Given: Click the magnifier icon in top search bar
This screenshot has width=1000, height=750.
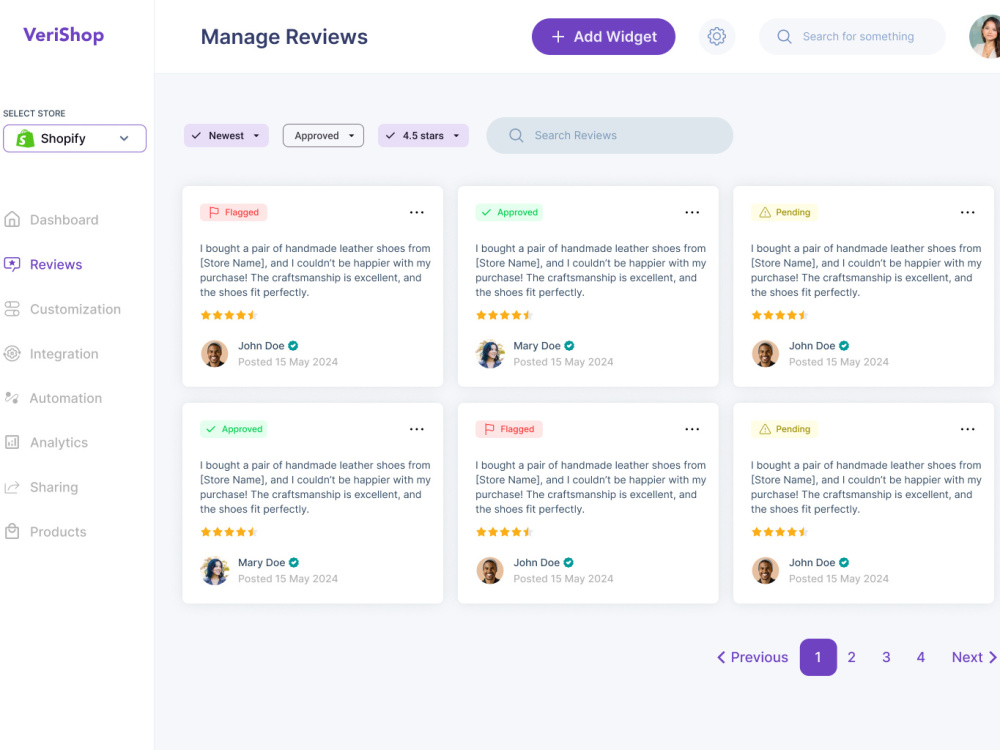Looking at the screenshot, I should click(784, 36).
